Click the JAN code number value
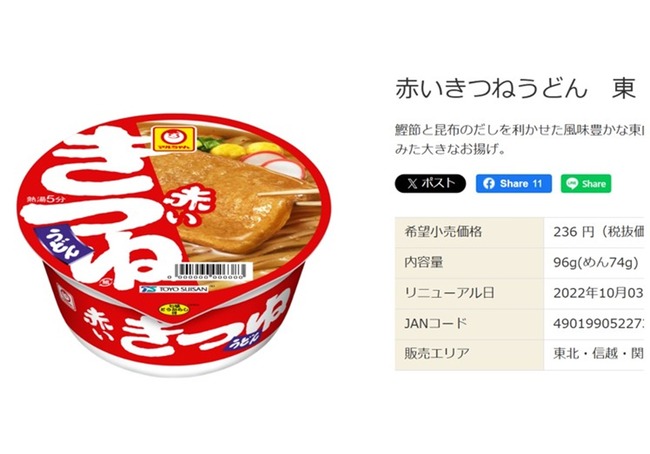The image size is (650, 454). click(599, 323)
